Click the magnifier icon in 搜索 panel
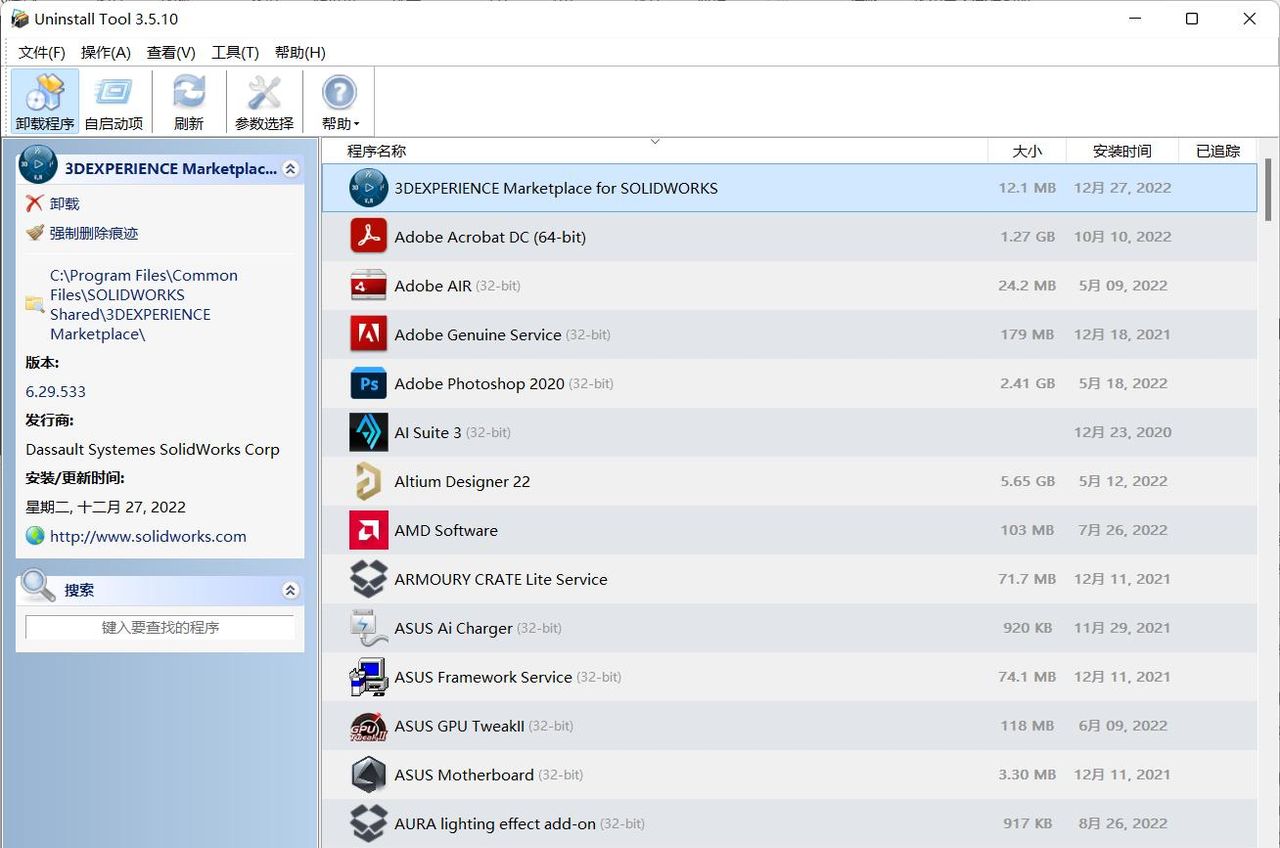Viewport: 1280px width, 848px height. (x=38, y=585)
